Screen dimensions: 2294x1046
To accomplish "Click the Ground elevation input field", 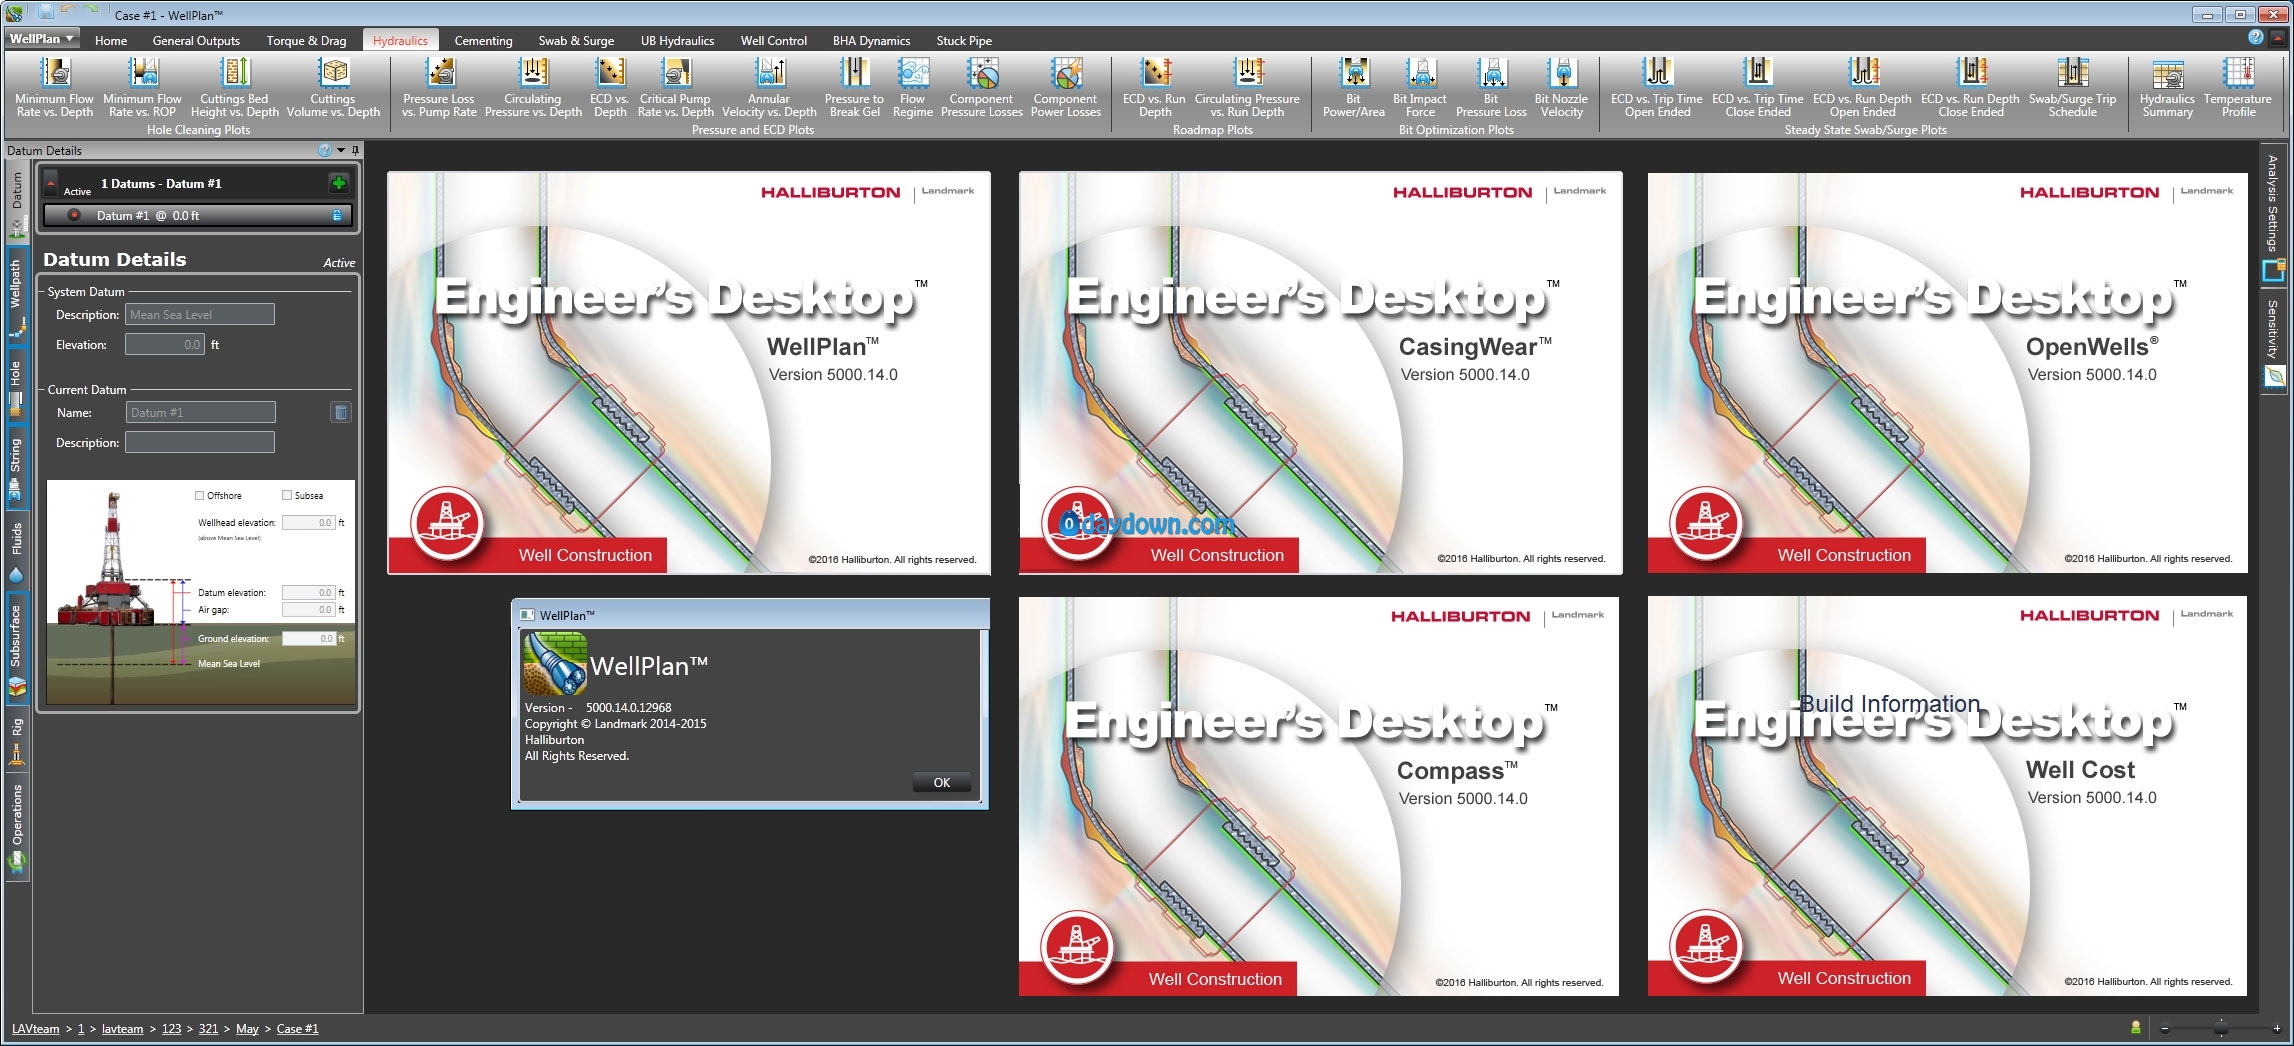I will [309, 638].
